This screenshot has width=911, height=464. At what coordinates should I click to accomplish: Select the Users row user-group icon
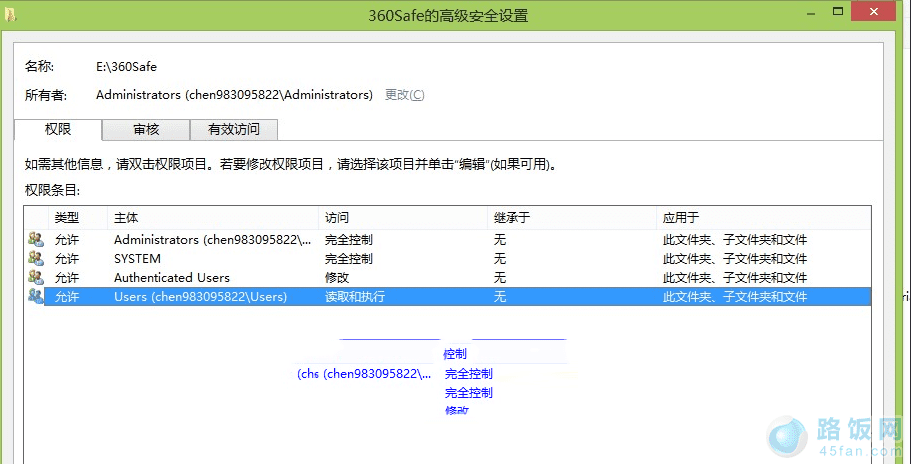36,297
